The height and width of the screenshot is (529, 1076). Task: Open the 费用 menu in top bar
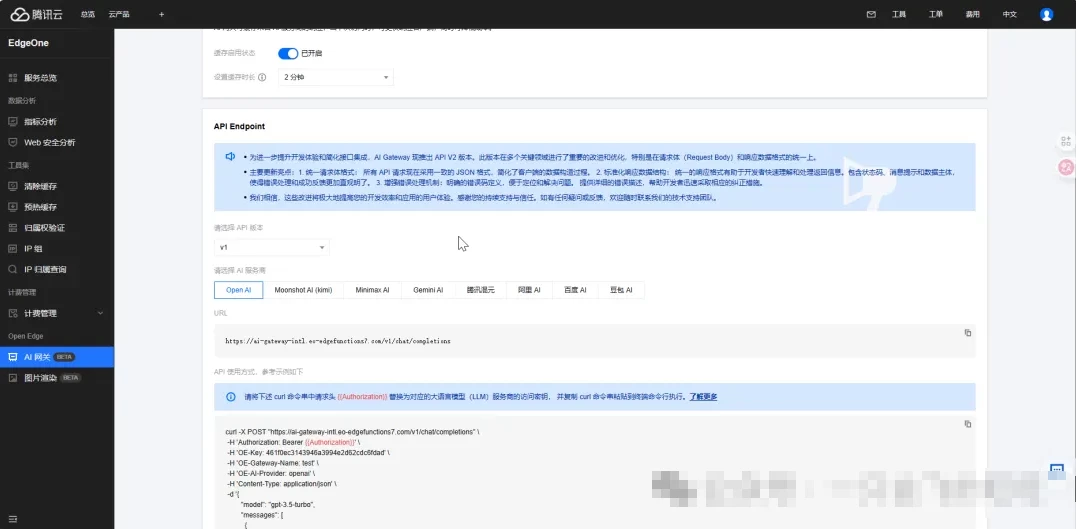tap(972, 14)
